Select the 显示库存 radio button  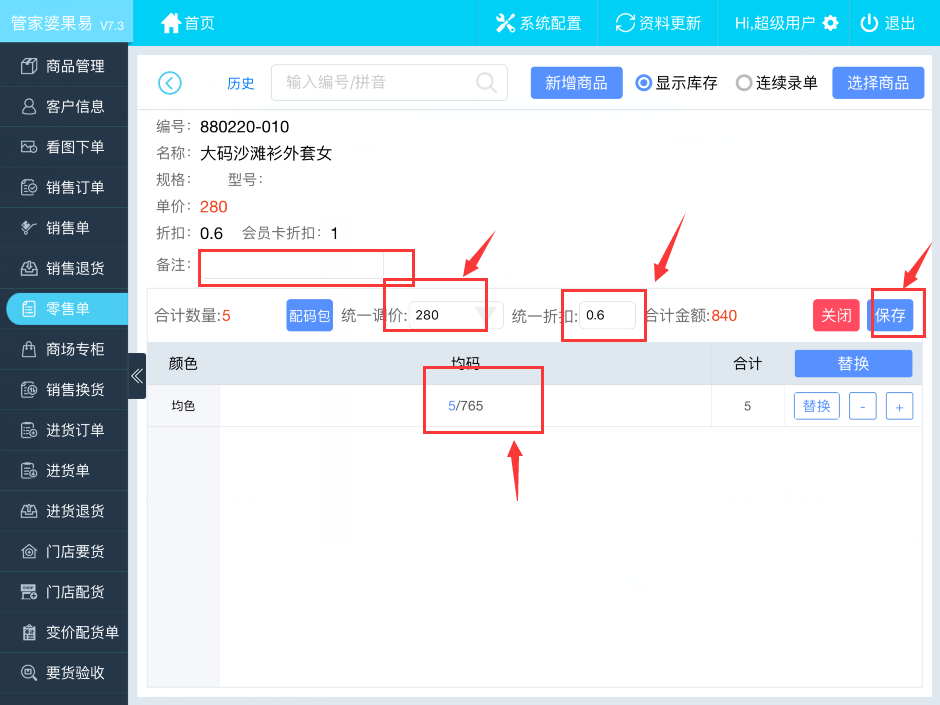[x=644, y=83]
